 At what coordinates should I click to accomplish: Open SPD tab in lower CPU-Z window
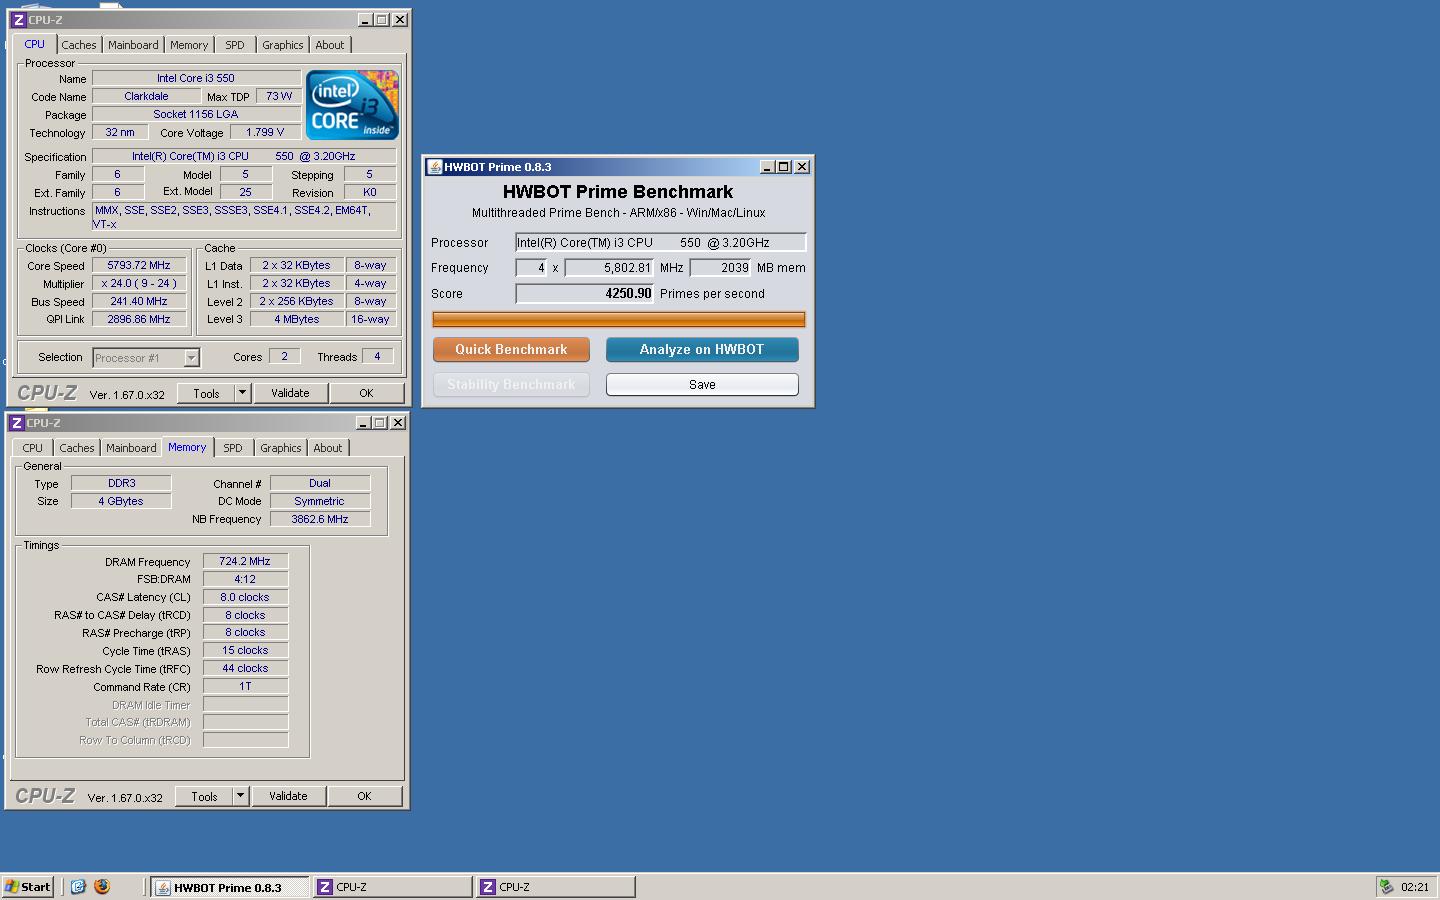pos(233,448)
